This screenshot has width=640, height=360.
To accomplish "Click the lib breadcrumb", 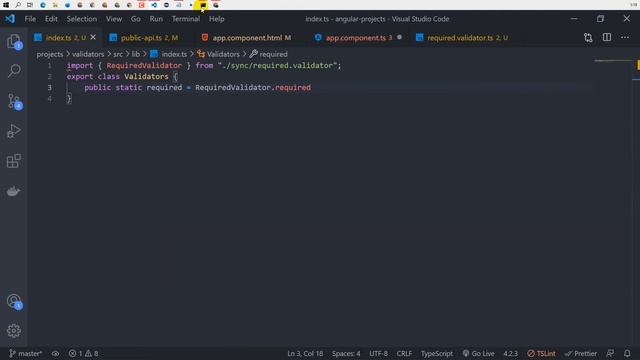I will [x=136, y=54].
